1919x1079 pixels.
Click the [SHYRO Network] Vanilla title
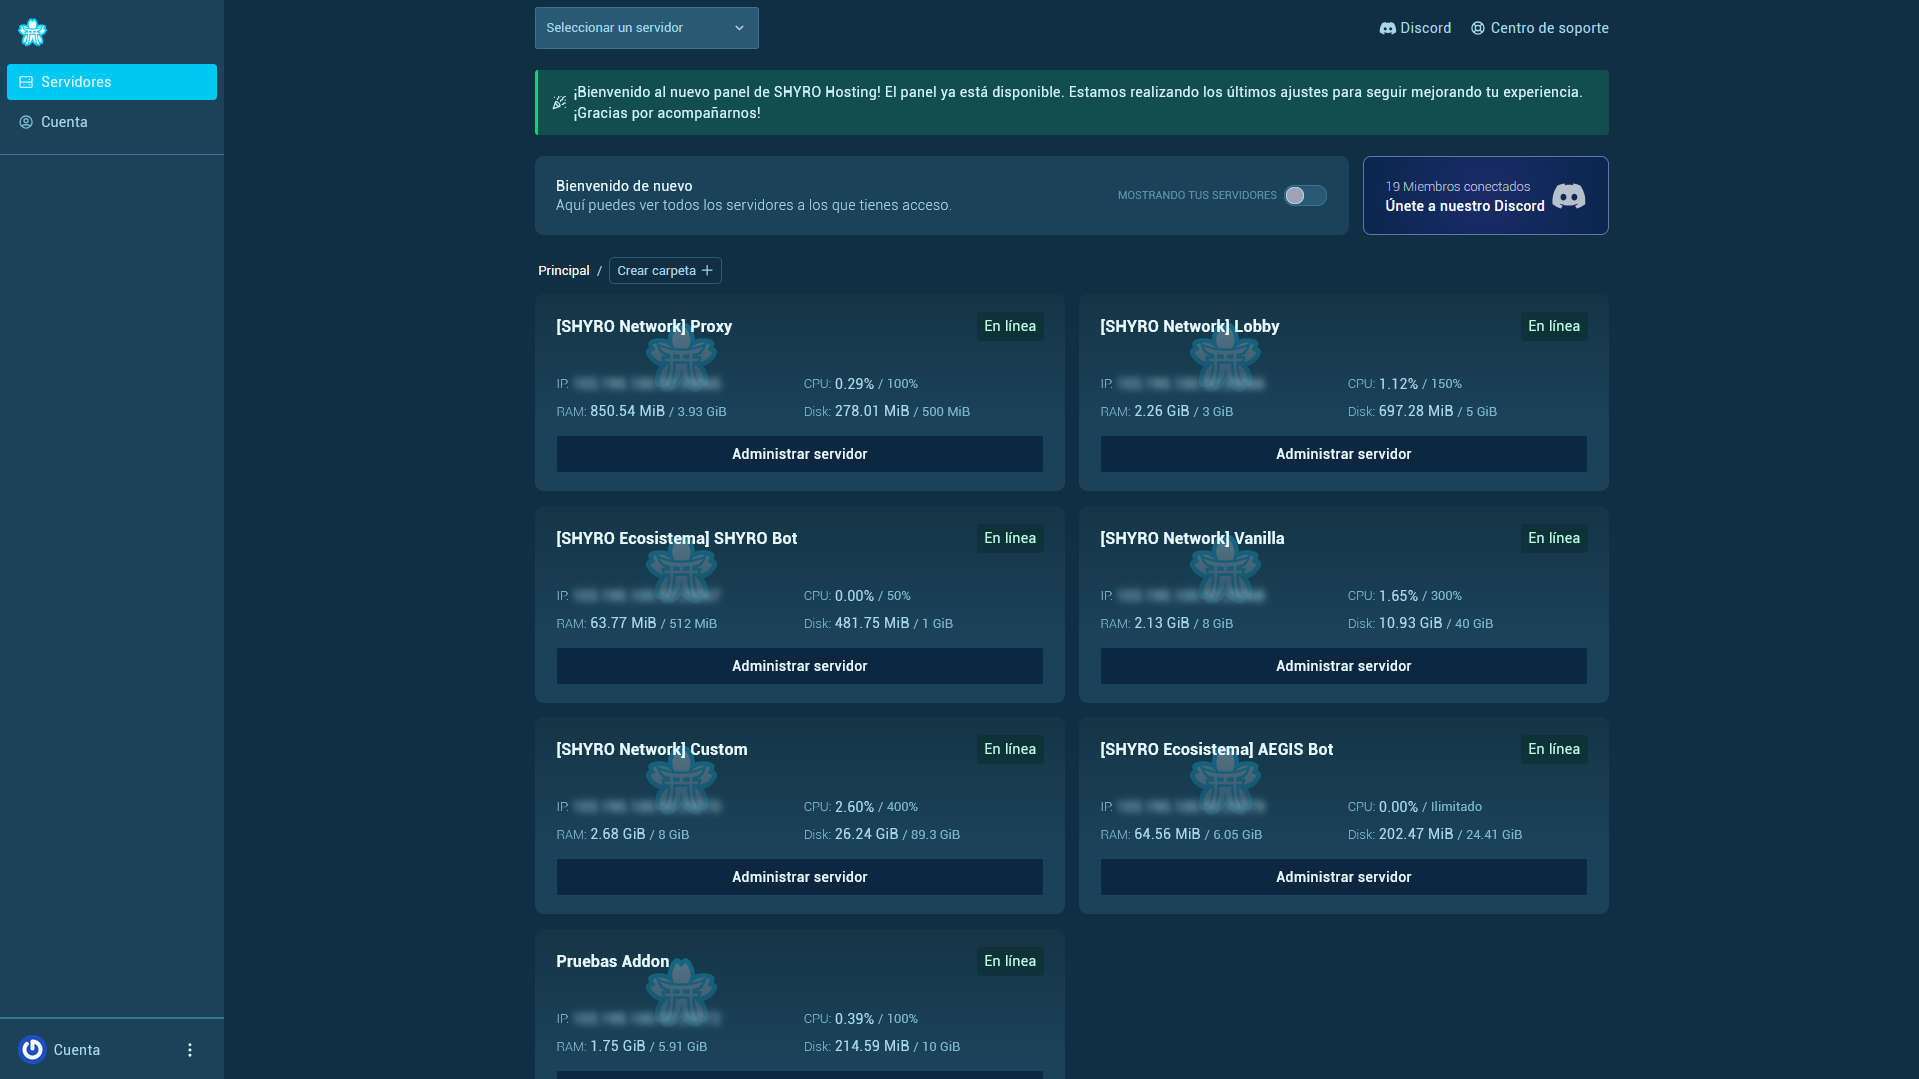click(1192, 539)
